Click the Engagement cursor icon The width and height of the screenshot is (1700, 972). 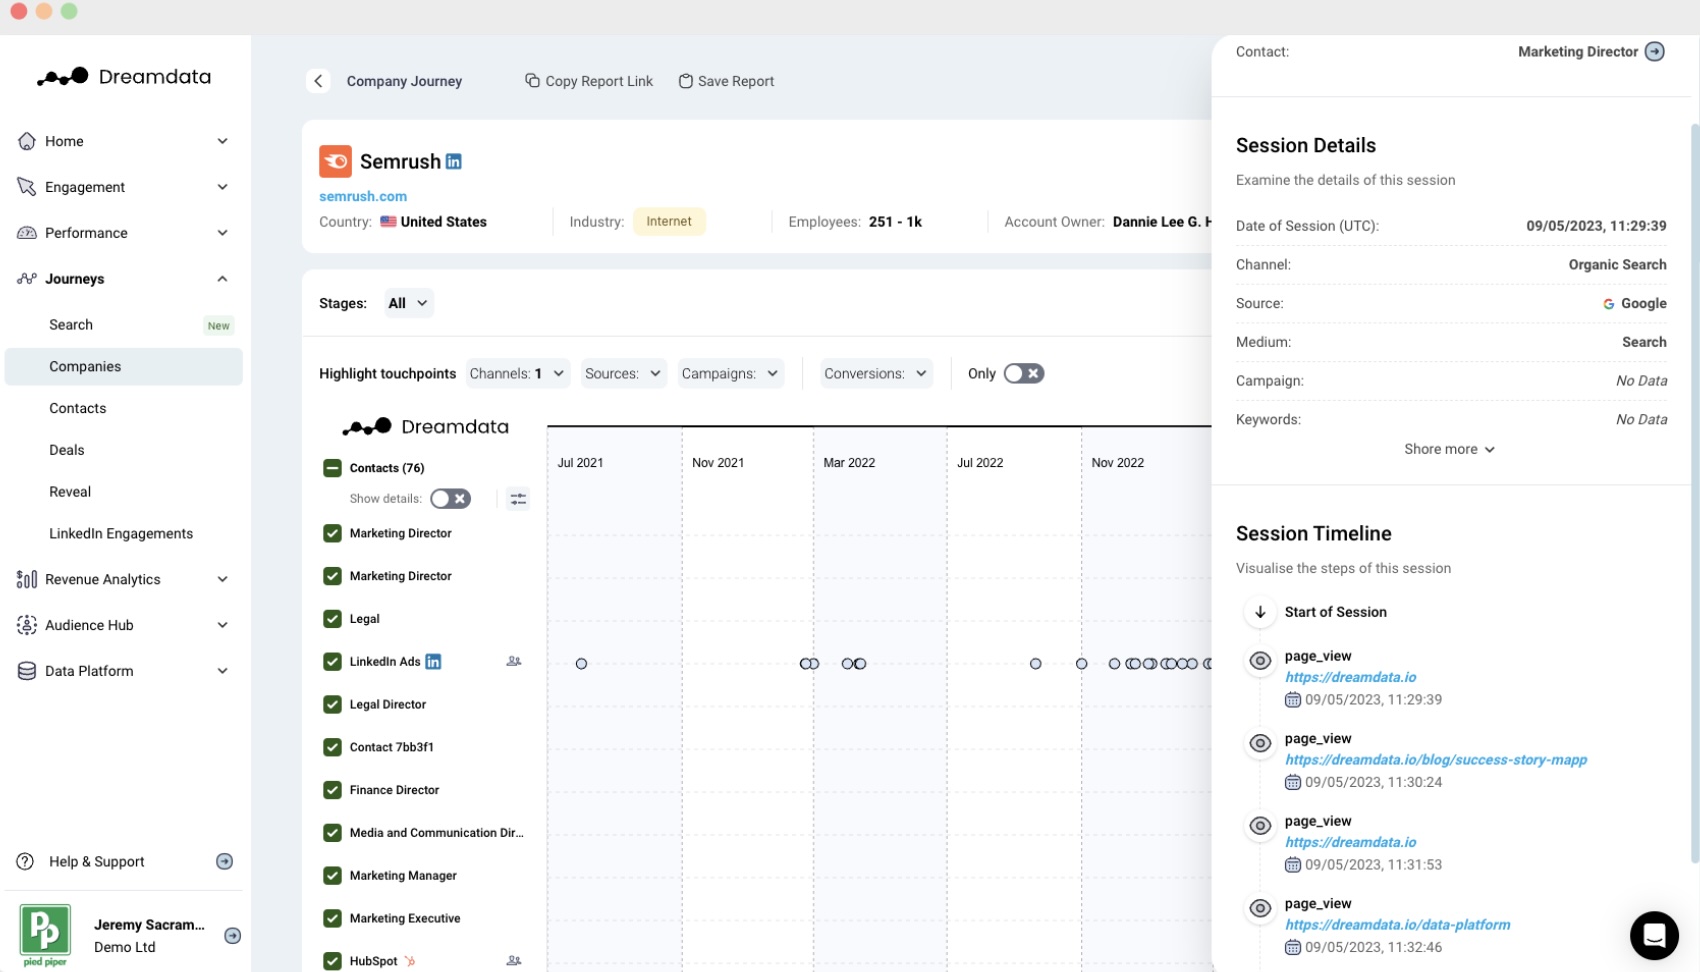coord(27,187)
